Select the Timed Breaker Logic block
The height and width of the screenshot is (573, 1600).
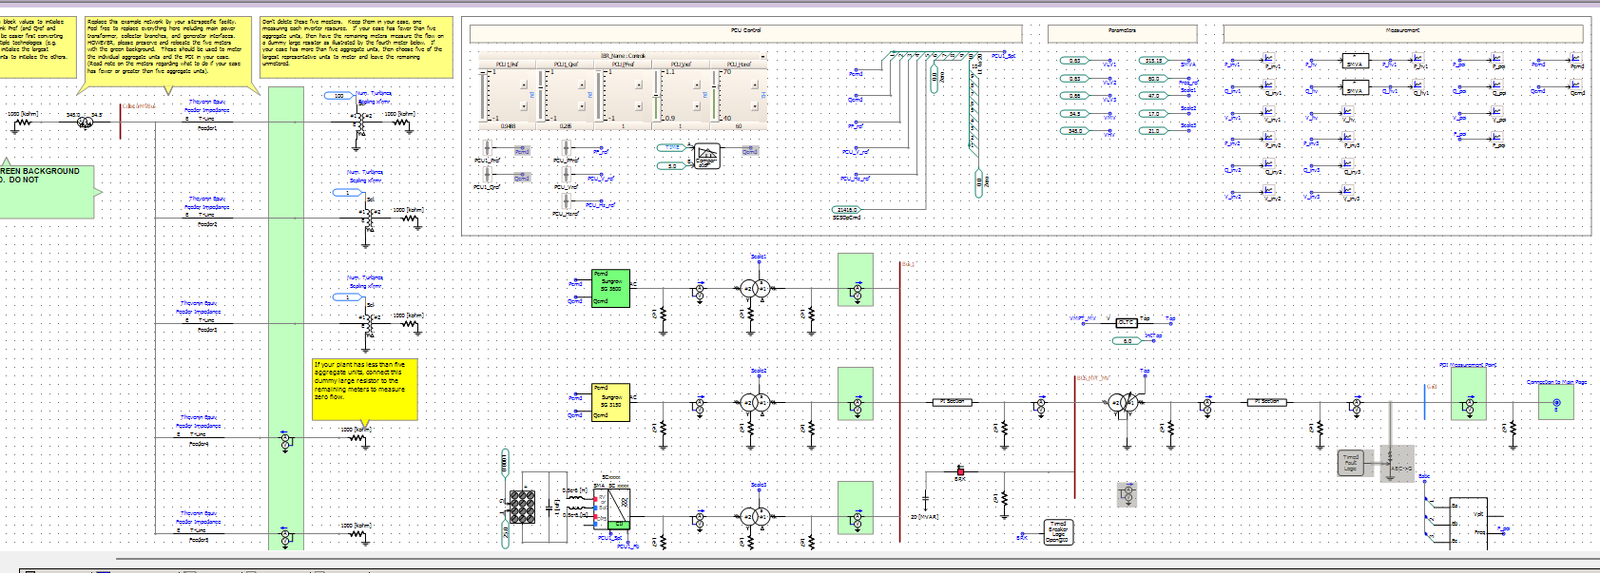[x=1058, y=532]
